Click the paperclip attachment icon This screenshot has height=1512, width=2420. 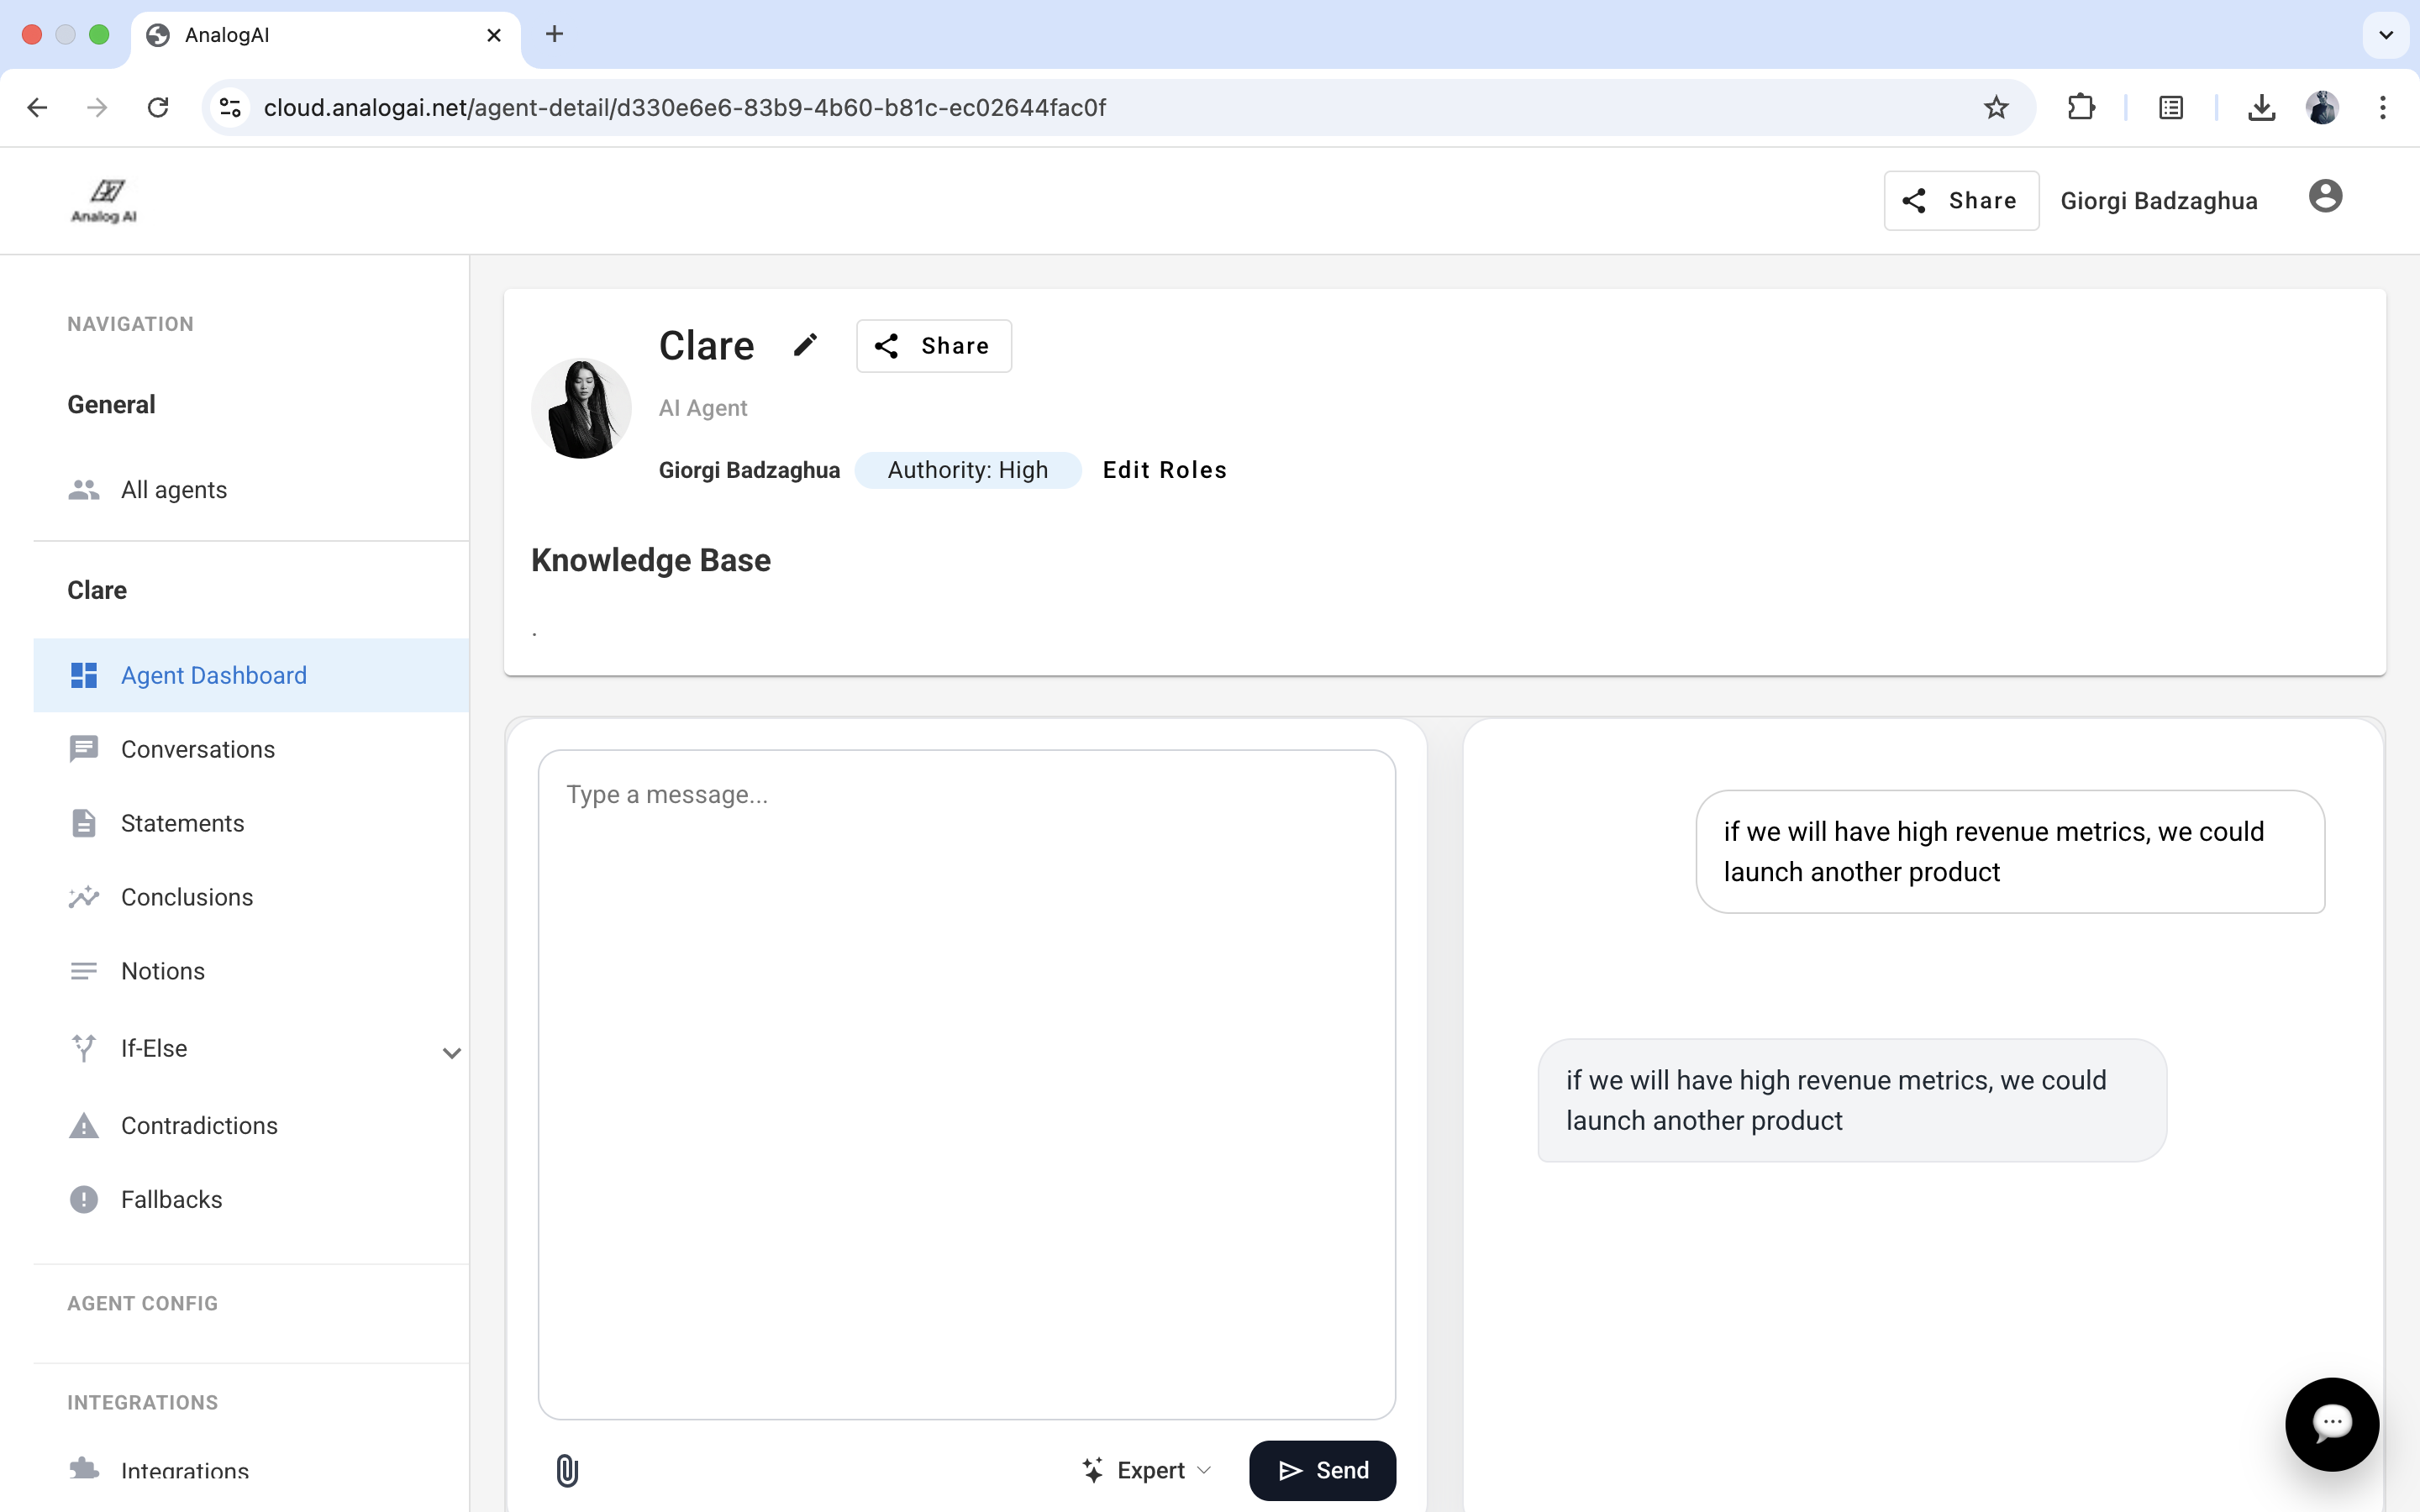coord(567,1470)
